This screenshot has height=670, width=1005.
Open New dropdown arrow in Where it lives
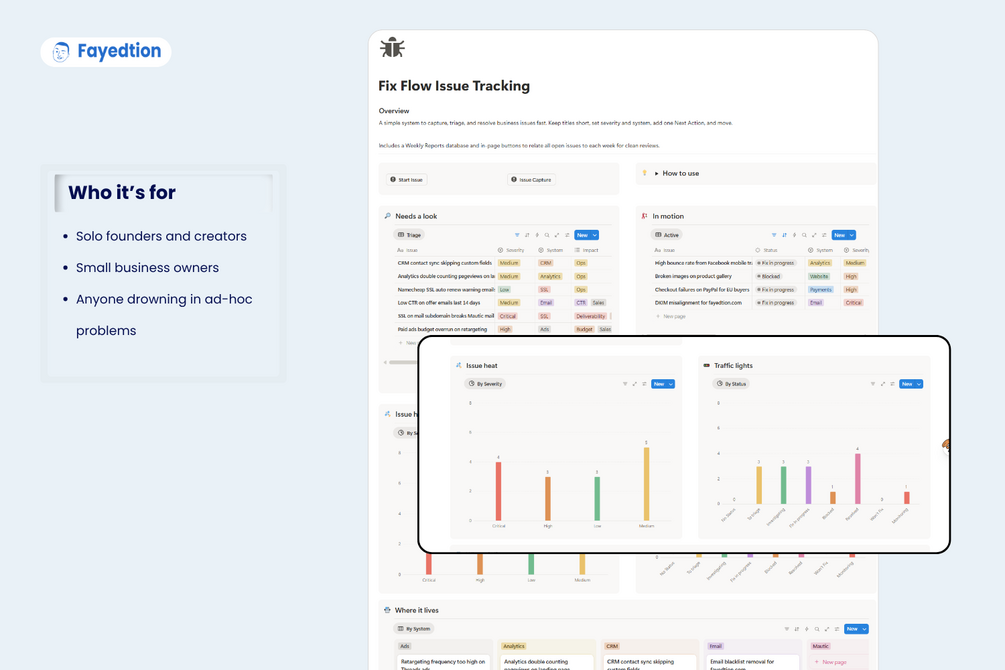(x=865, y=629)
